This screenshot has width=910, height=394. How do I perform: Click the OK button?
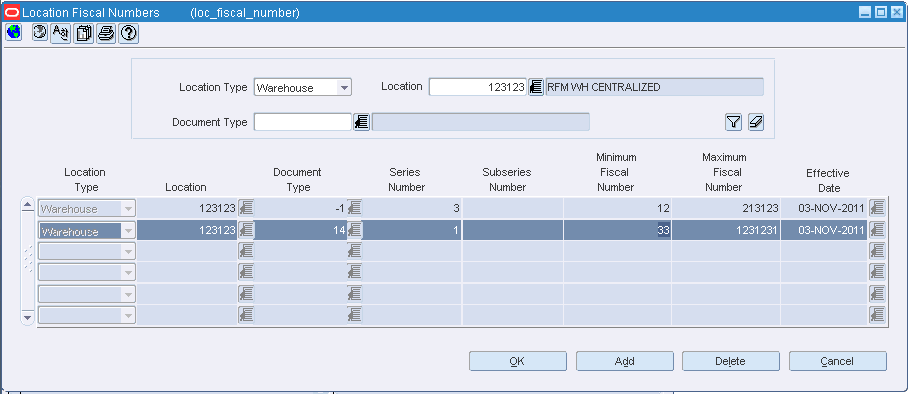[517, 361]
